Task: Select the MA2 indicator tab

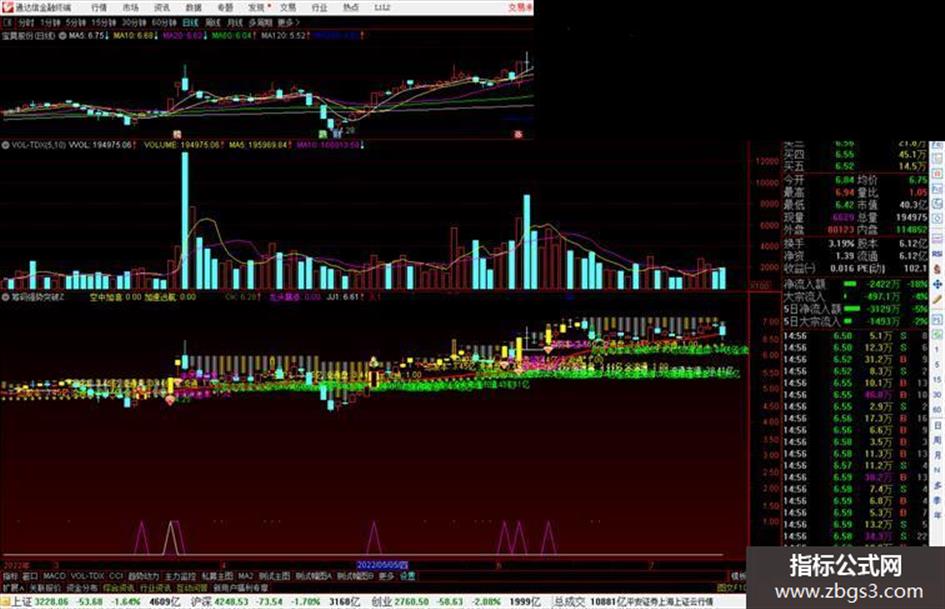Action: 245,576
